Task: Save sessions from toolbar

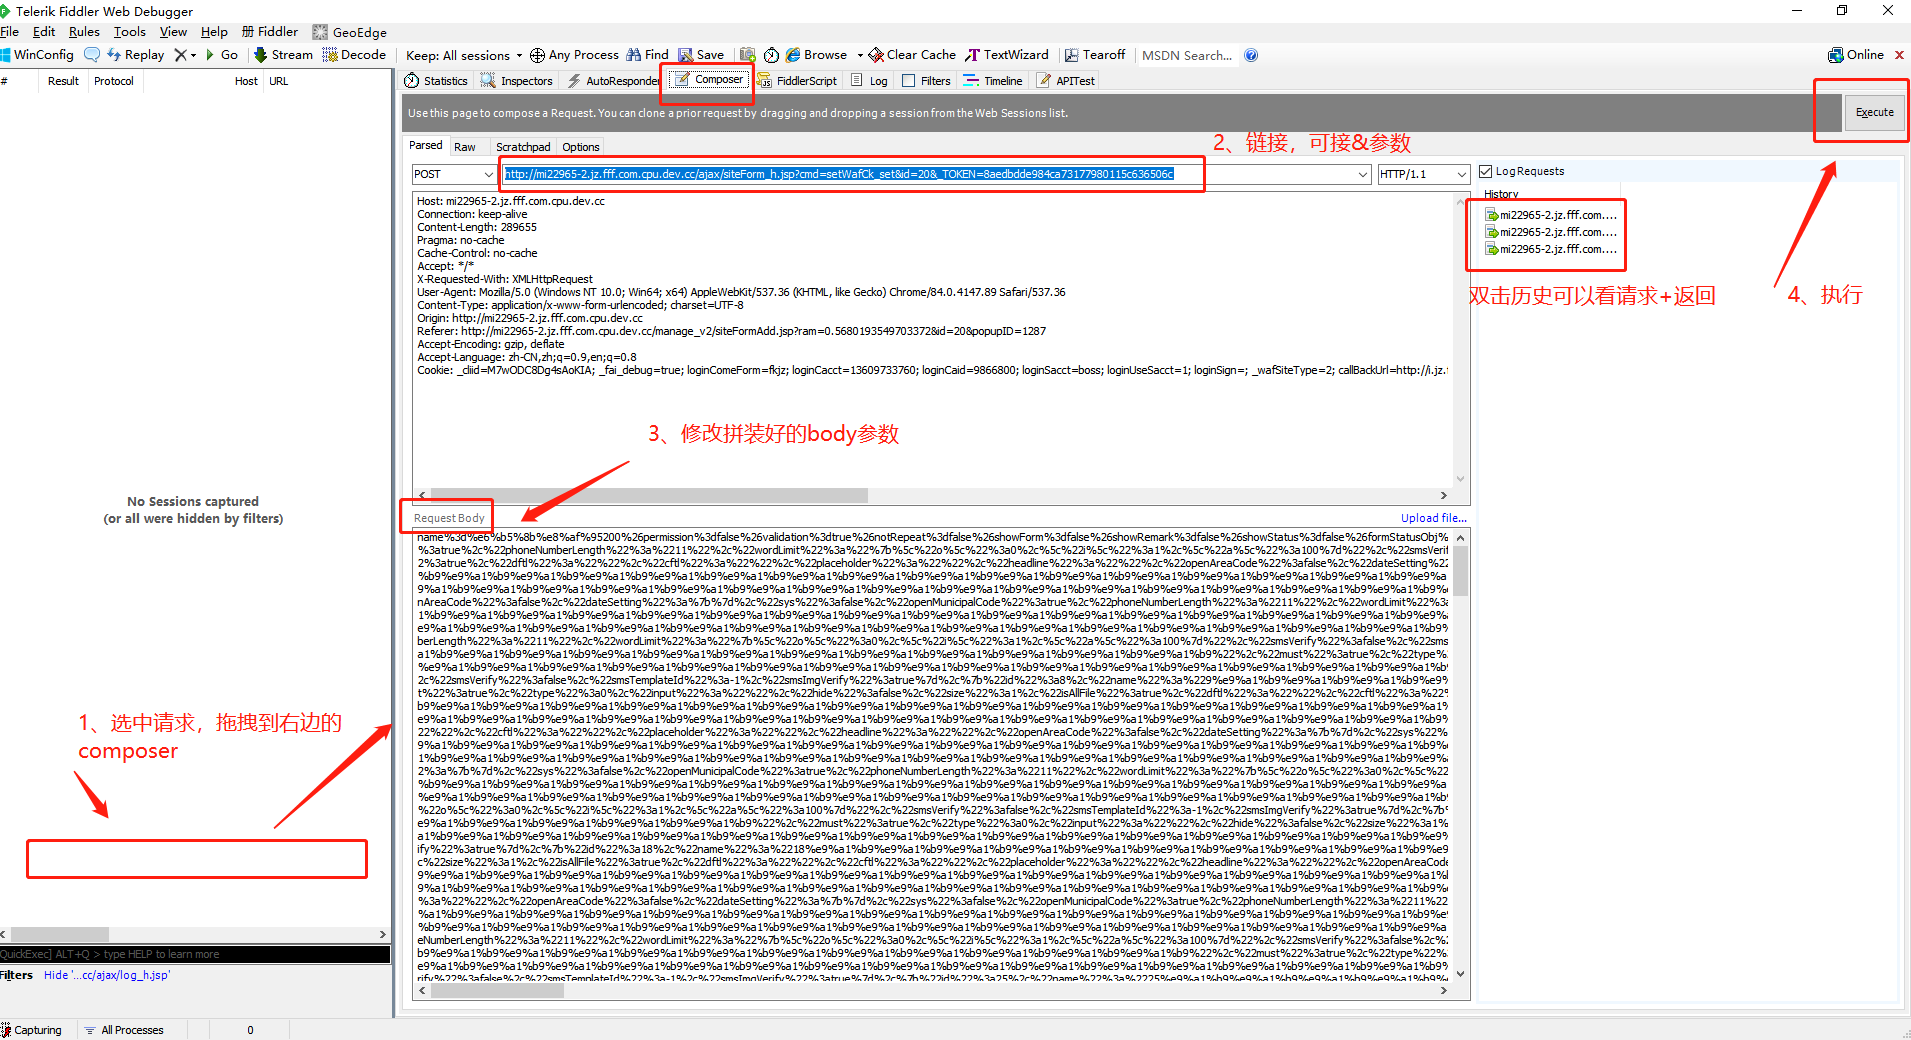Action: point(701,55)
